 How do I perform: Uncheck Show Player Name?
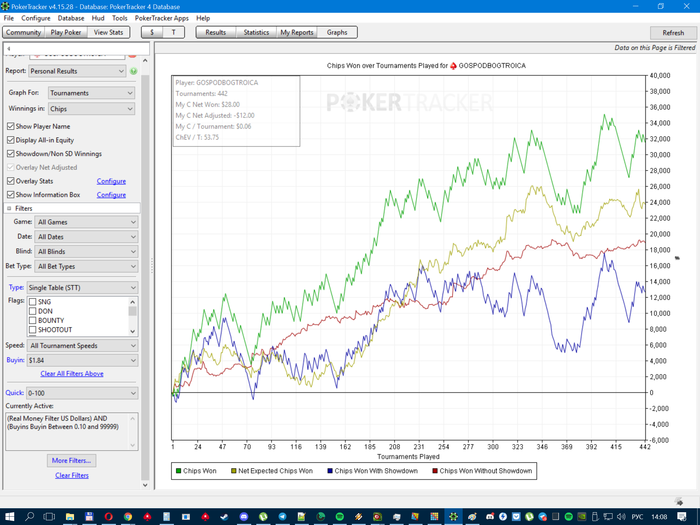point(11,126)
